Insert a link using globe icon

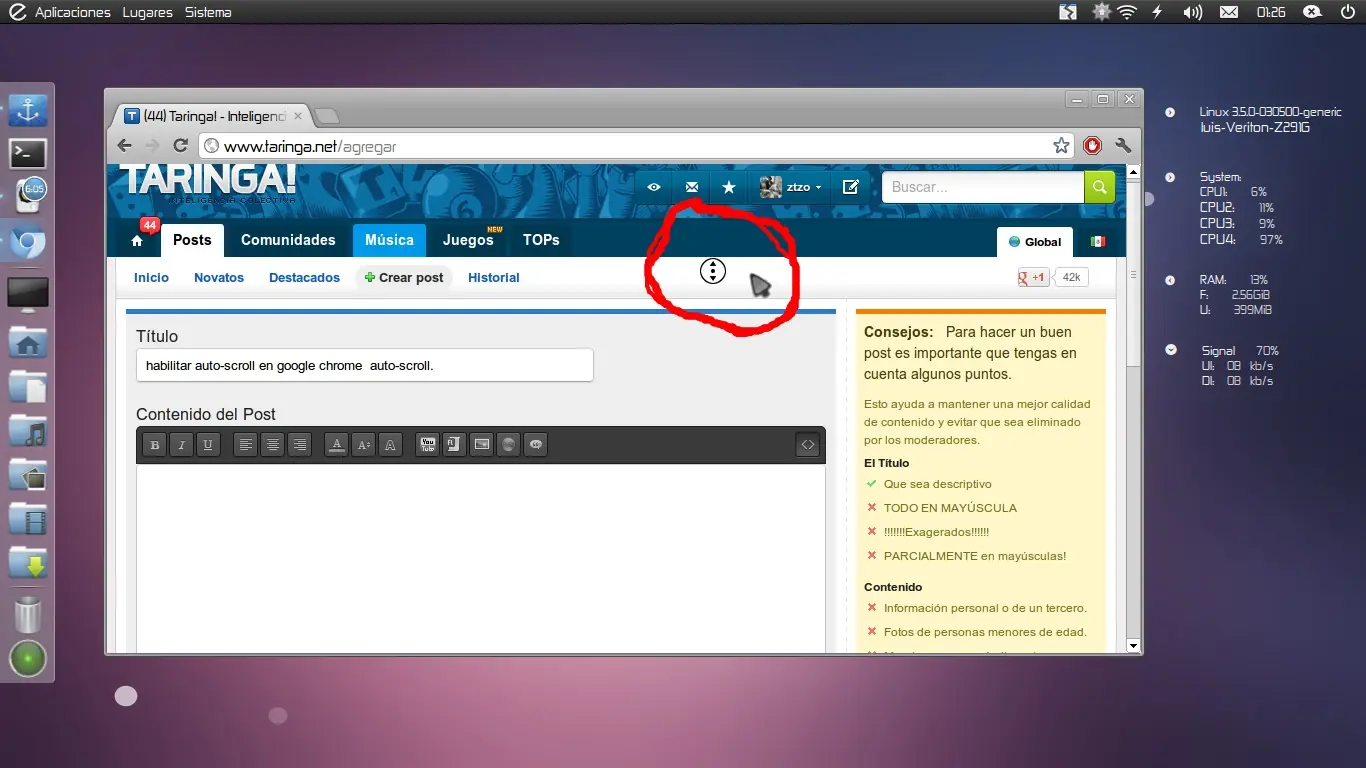click(509, 445)
